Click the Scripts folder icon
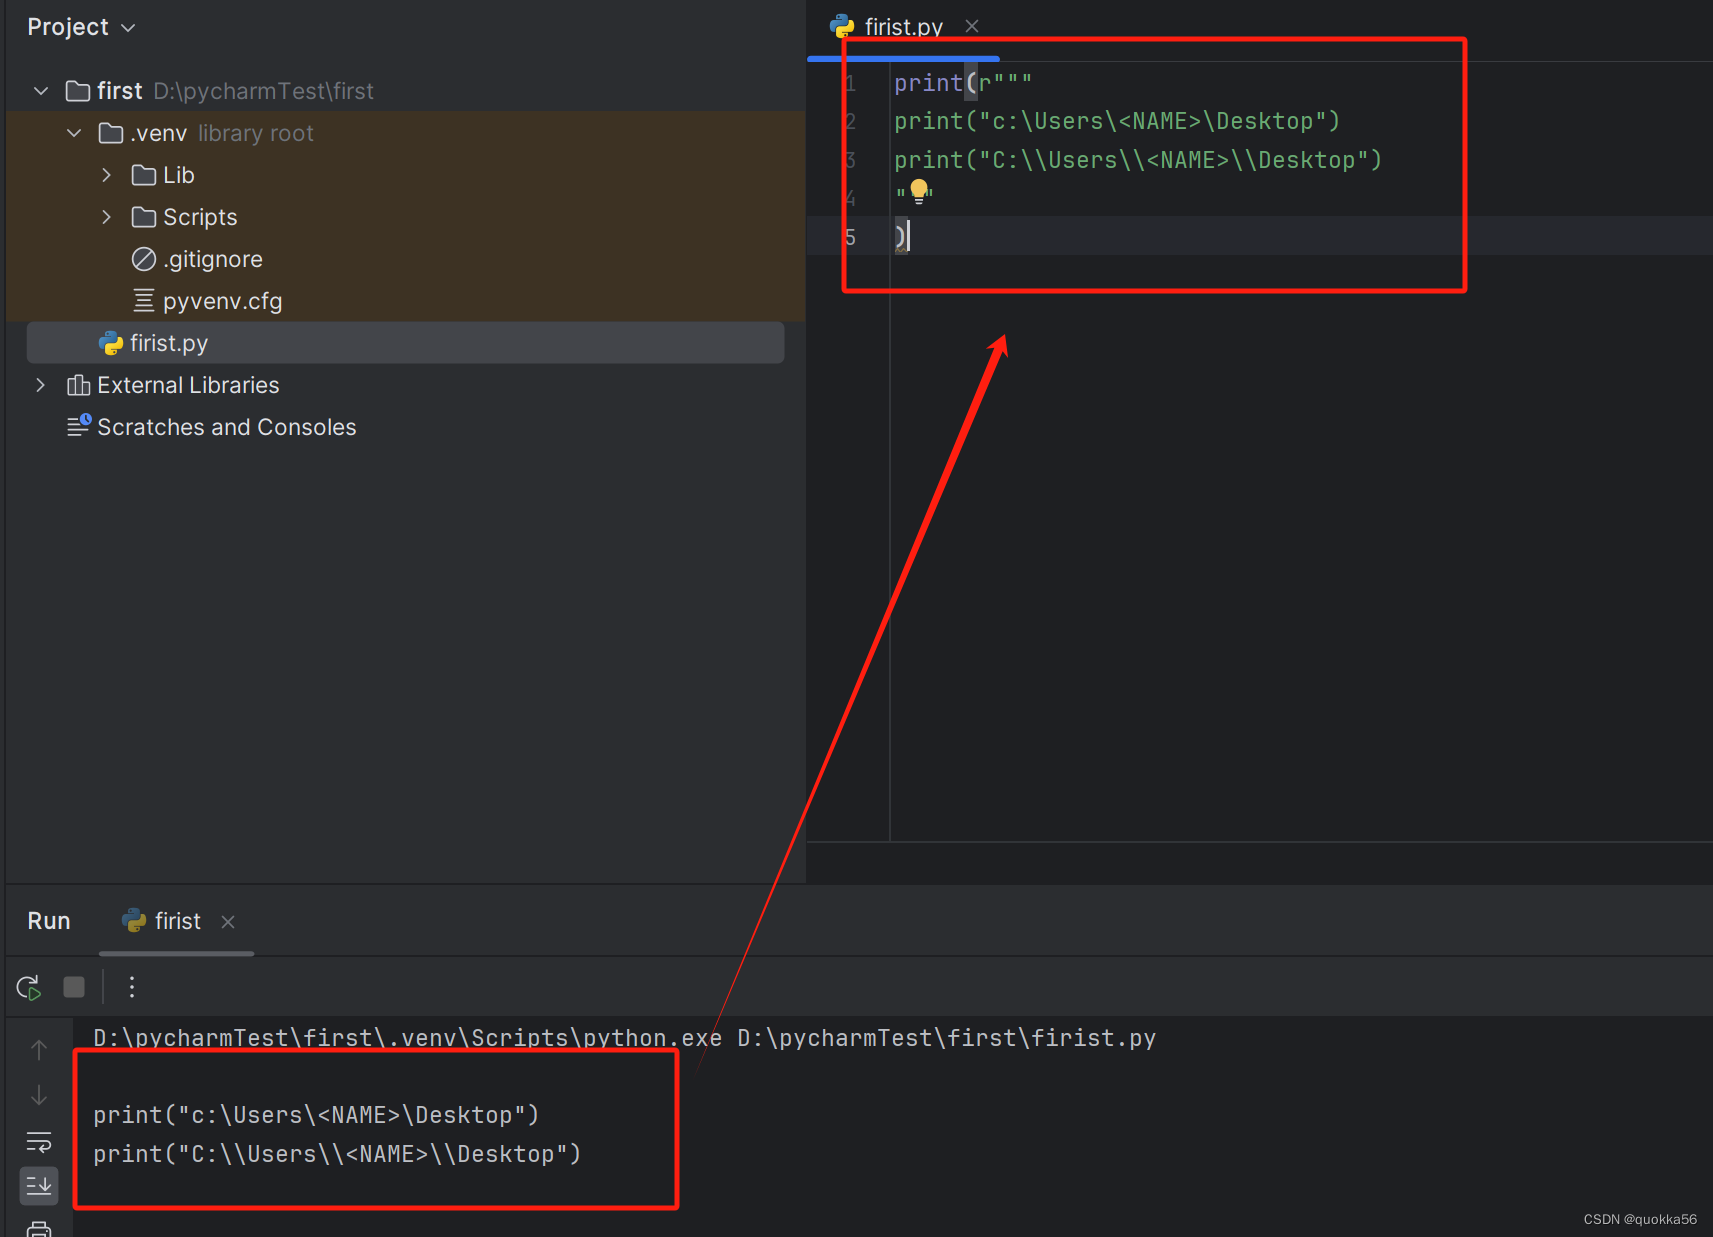Image resolution: width=1713 pixels, height=1237 pixels. [144, 217]
